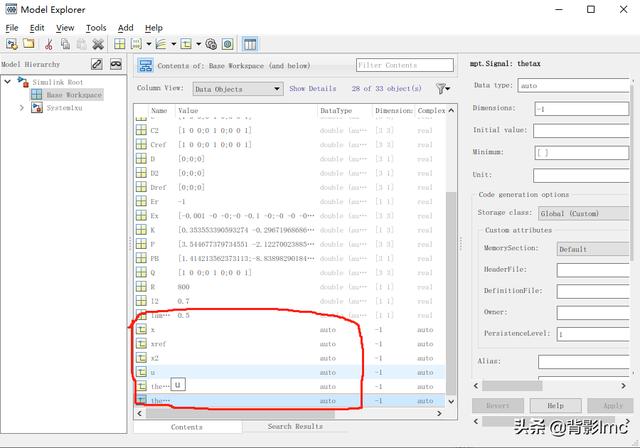This screenshot has width=640, height=448.
Task: Click the Add Simulink Signal icon in toolbar
Action: (x=161, y=44)
